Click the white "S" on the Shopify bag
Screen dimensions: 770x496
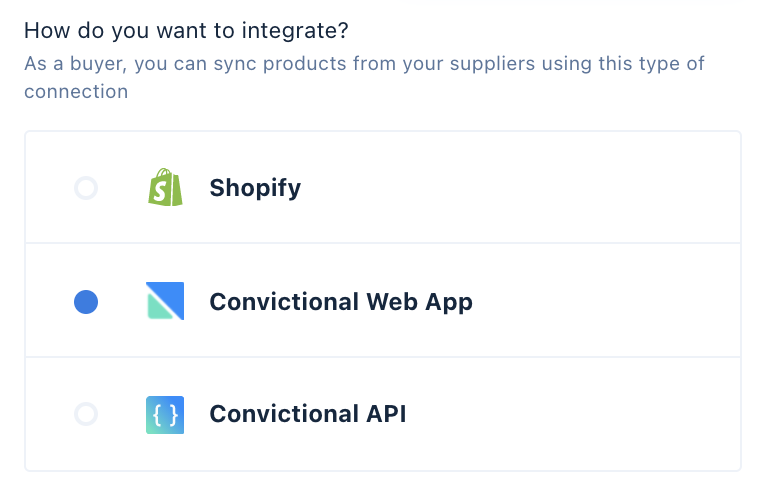160,191
